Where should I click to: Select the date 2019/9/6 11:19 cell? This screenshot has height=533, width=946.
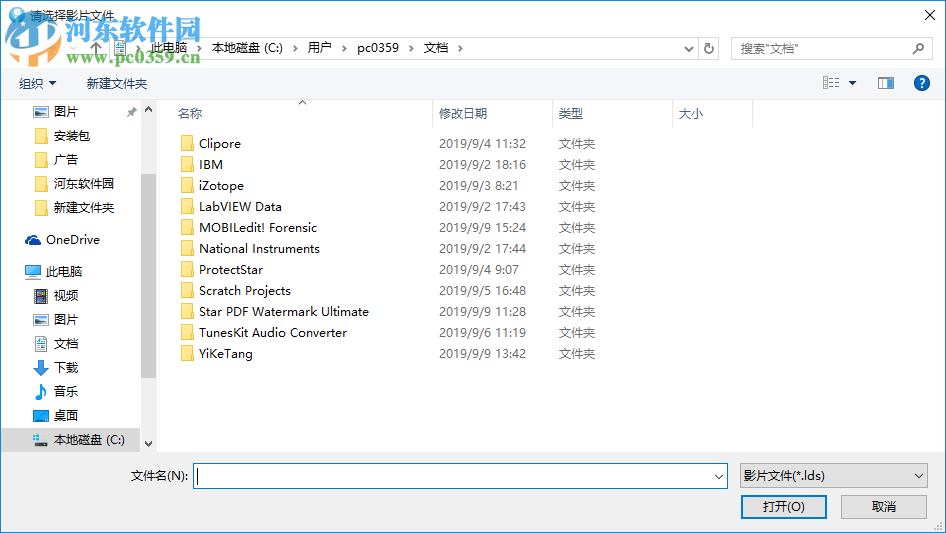482,333
